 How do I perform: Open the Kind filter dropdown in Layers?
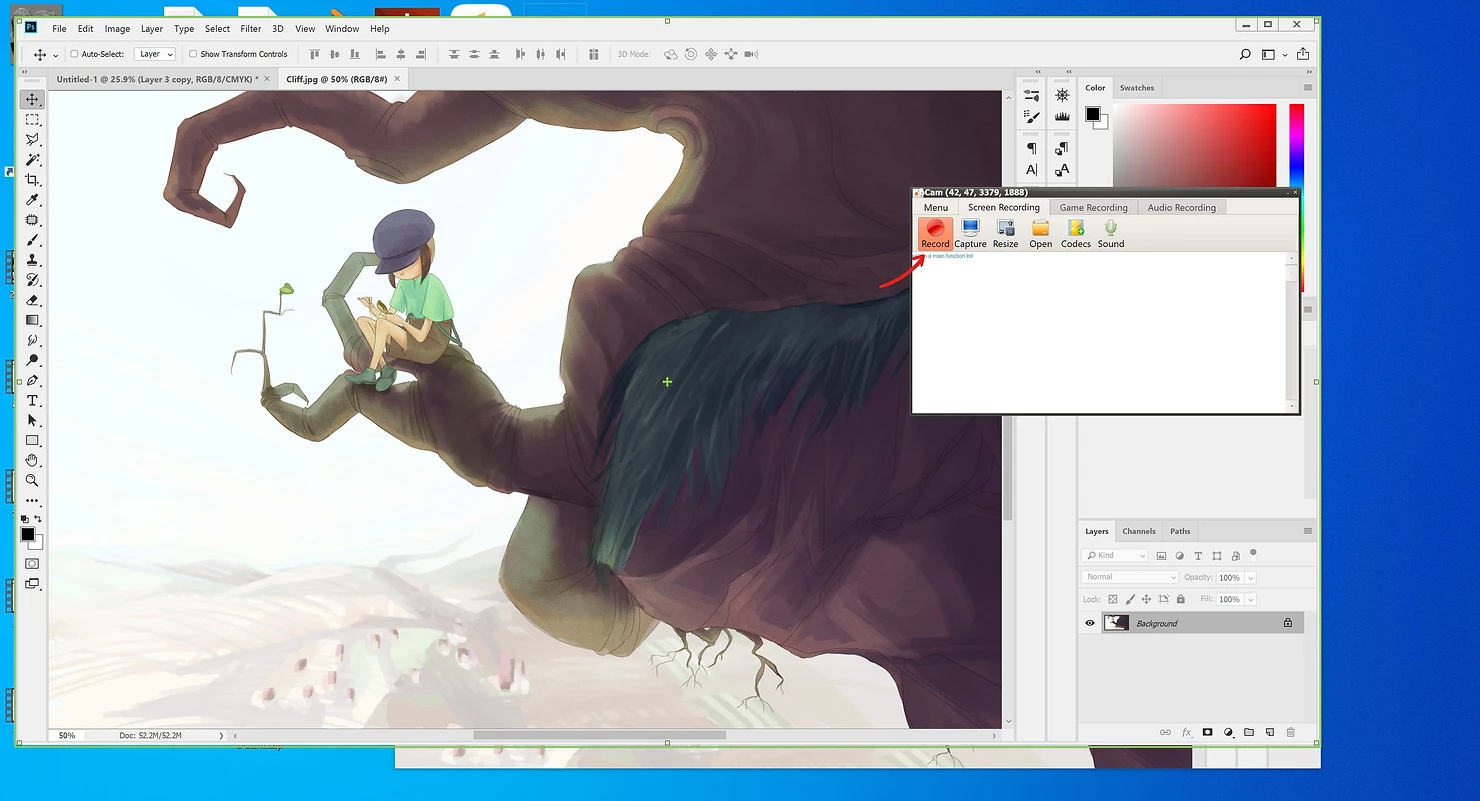(x=1116, y=555)
